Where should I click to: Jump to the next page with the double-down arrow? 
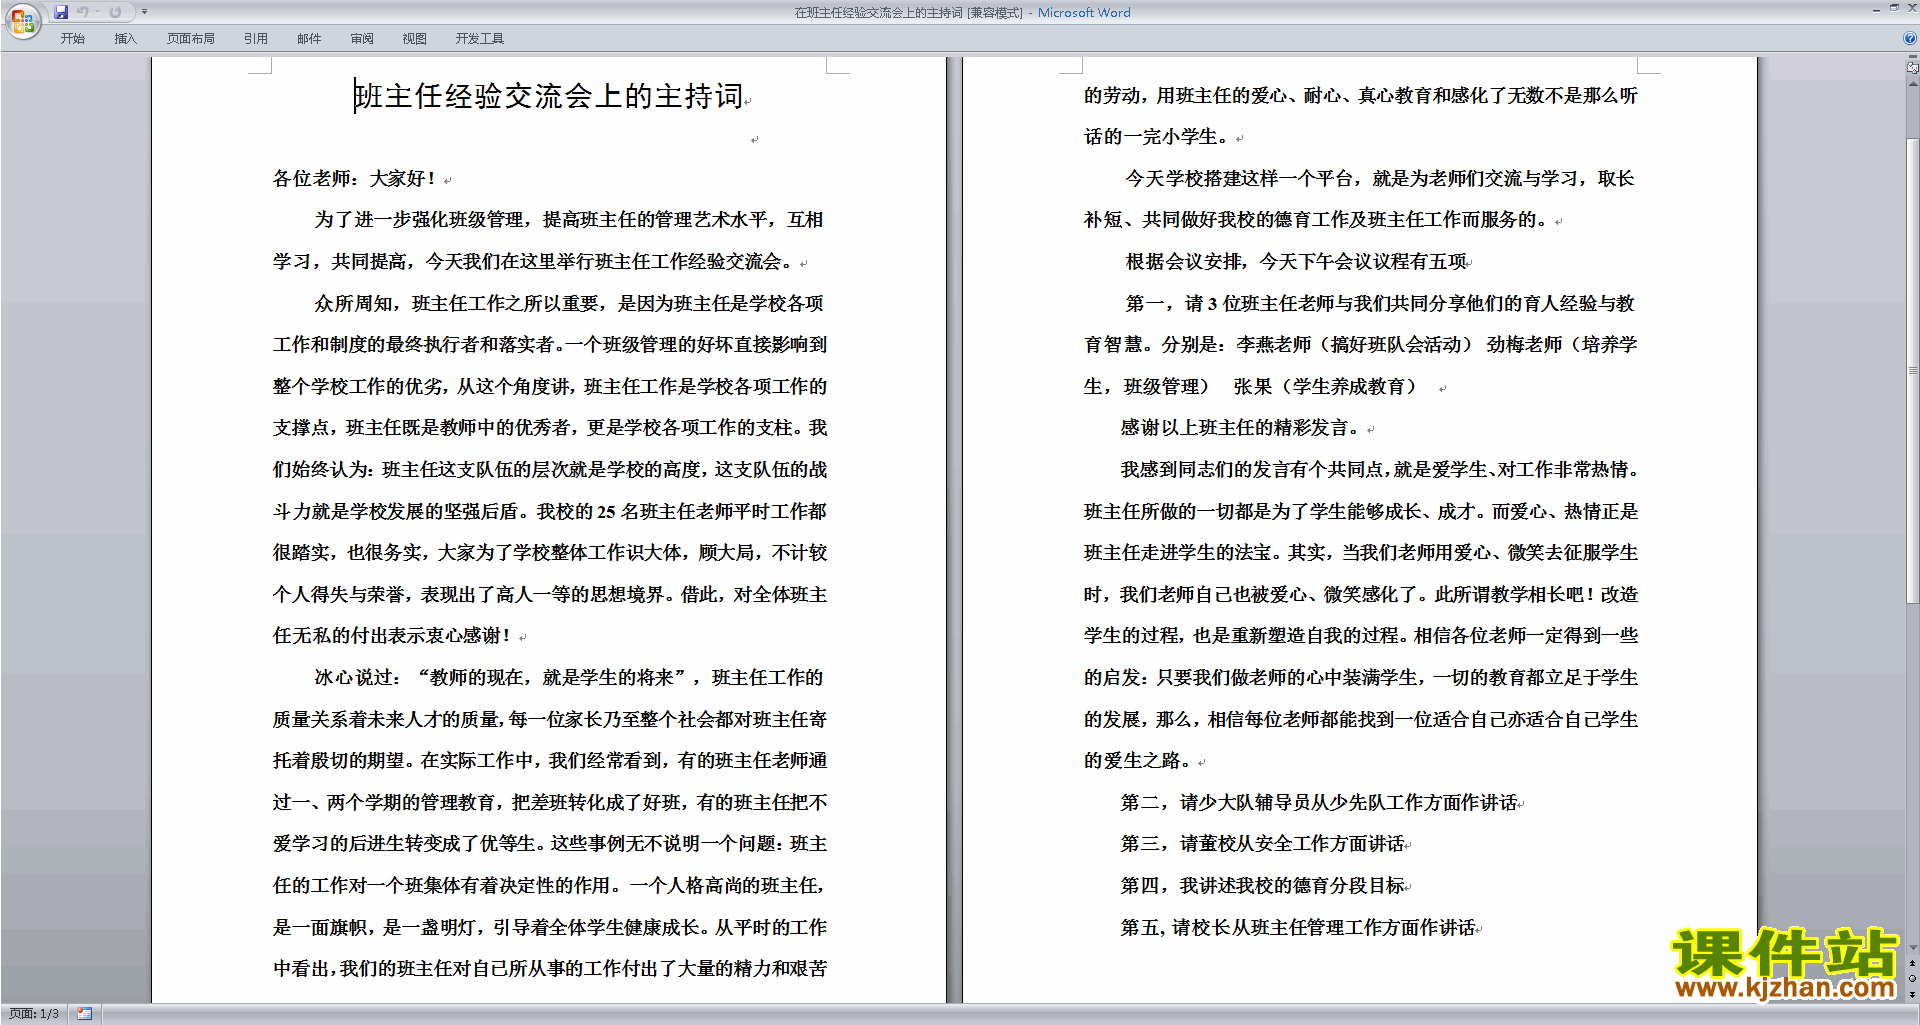1912,994
